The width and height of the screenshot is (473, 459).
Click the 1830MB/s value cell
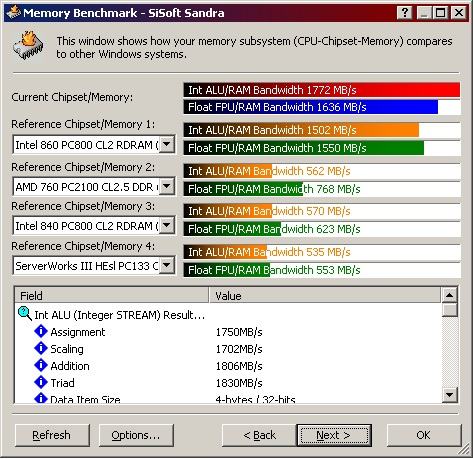pos(239,383)
